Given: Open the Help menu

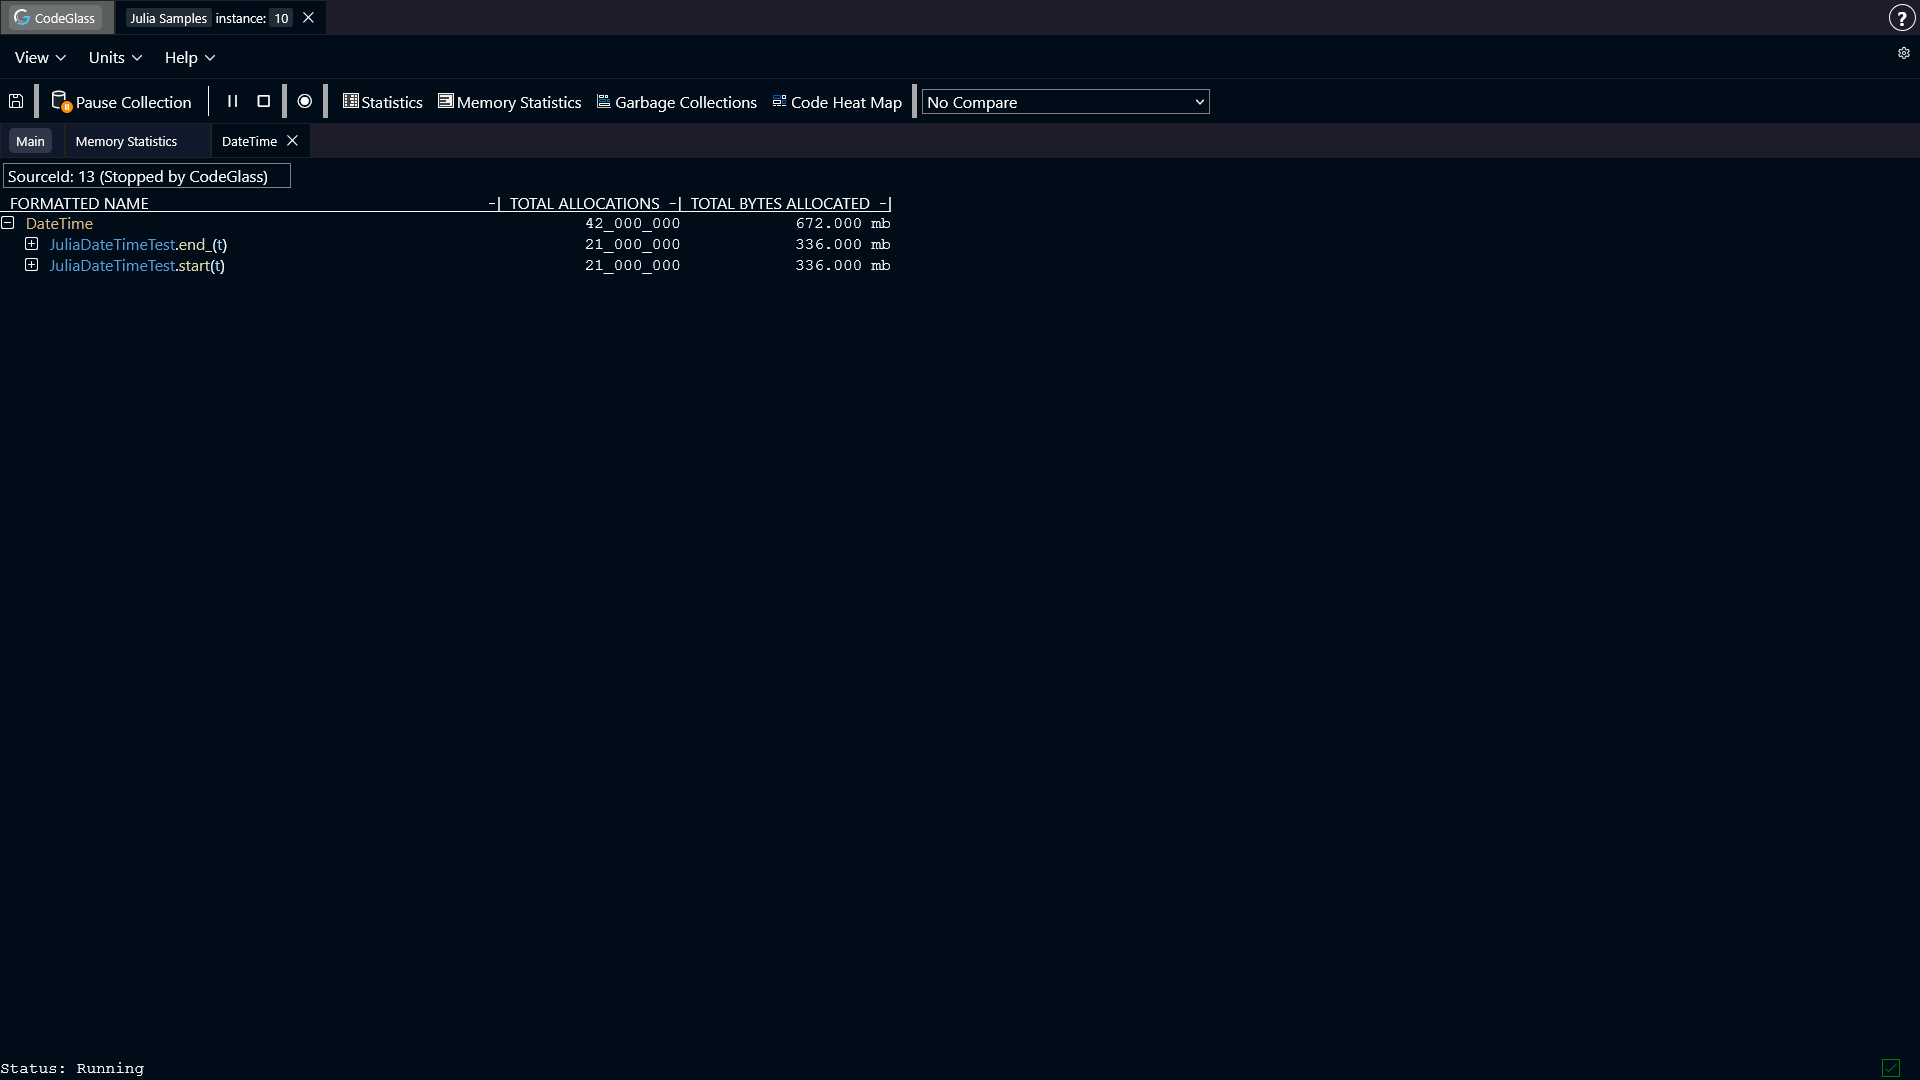Looking at the screenshot, I should 190,58.
